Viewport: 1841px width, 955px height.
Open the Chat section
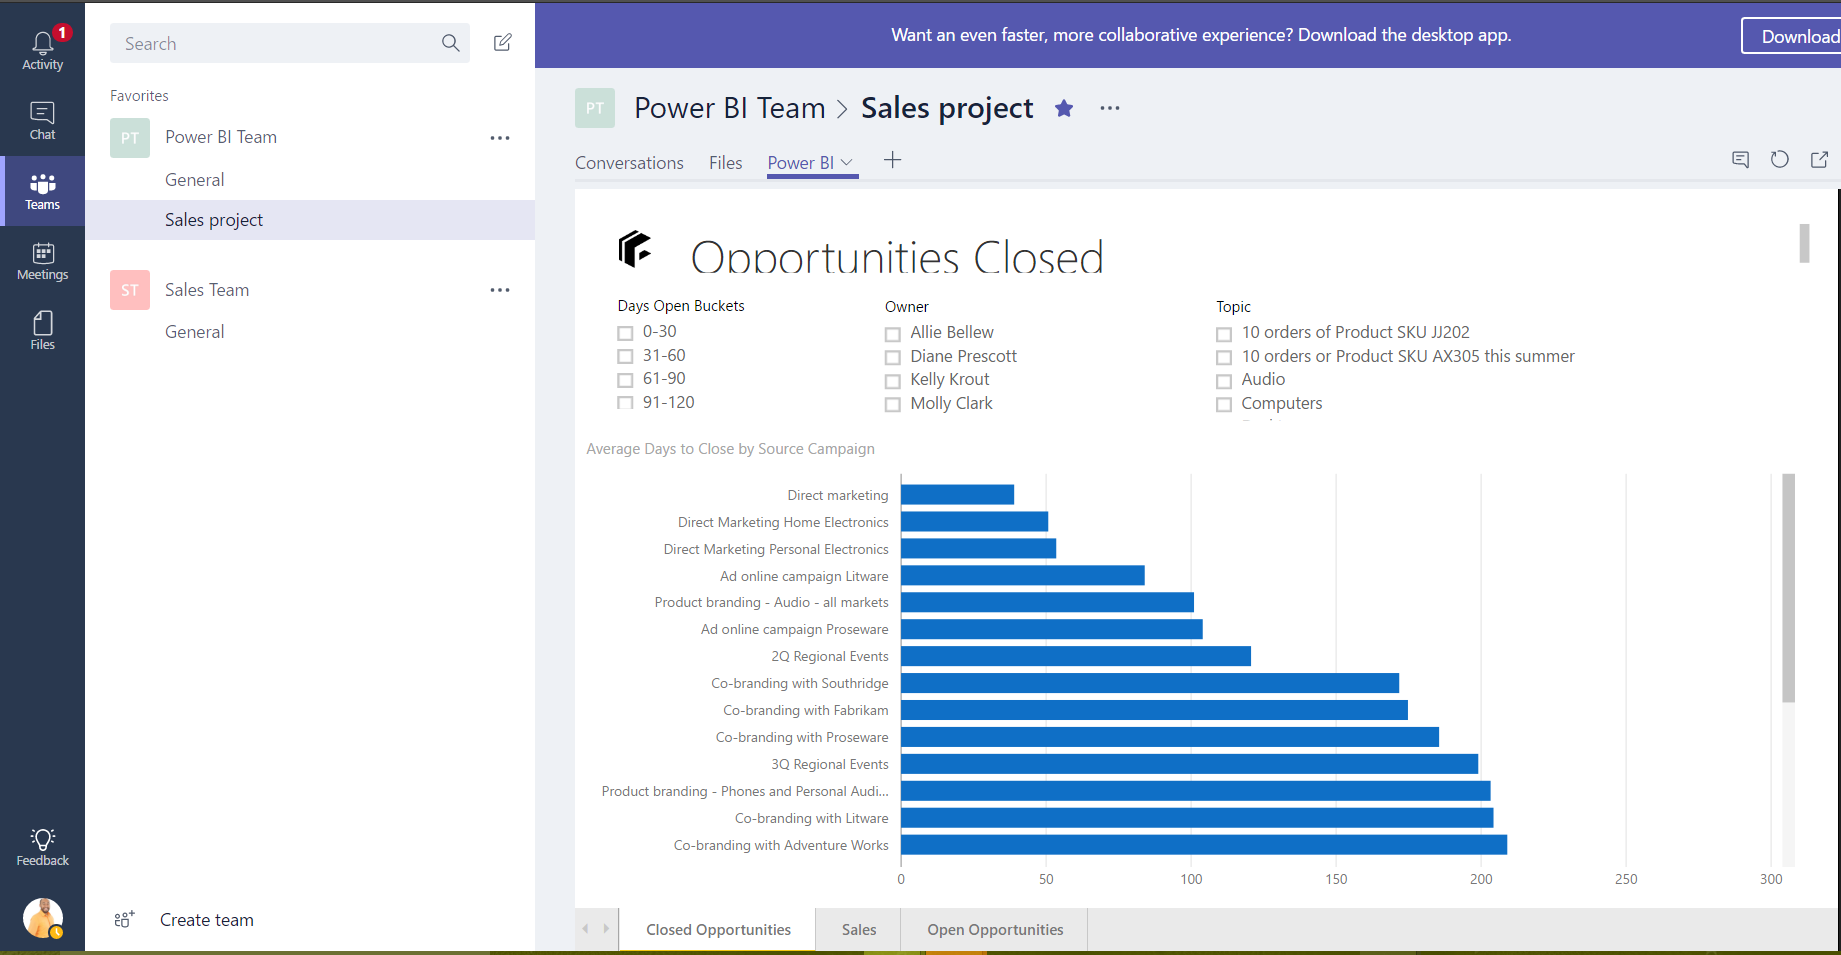click(42, 120)
